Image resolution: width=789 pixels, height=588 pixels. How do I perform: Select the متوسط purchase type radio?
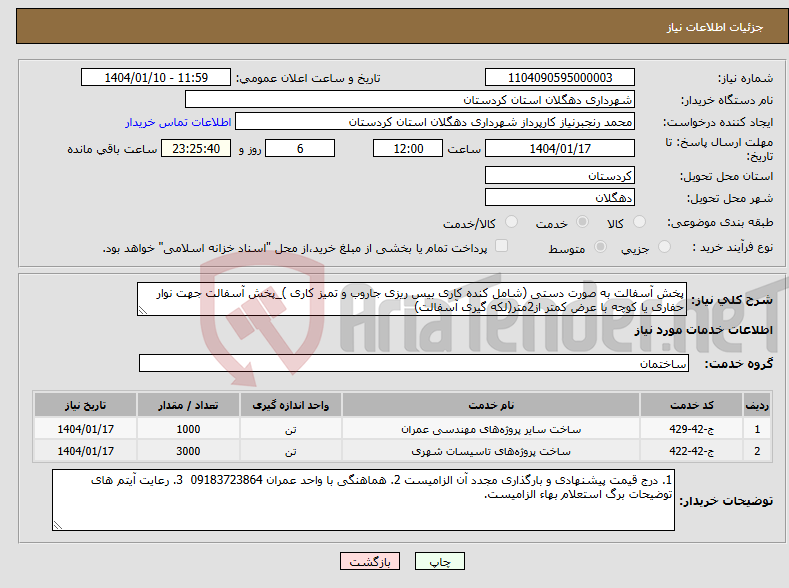point(600,246)
